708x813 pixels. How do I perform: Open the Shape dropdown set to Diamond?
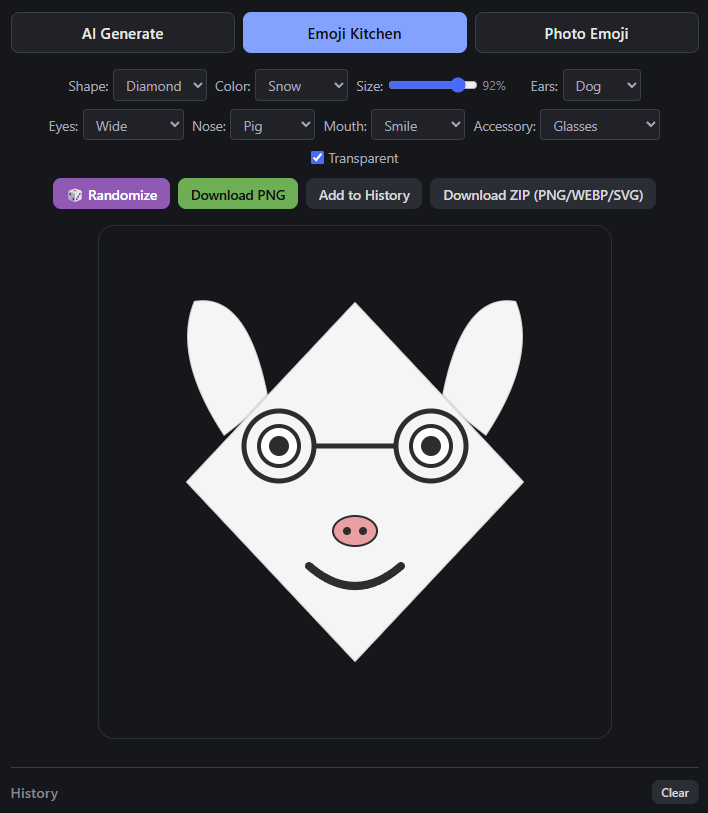pos(160,86)
